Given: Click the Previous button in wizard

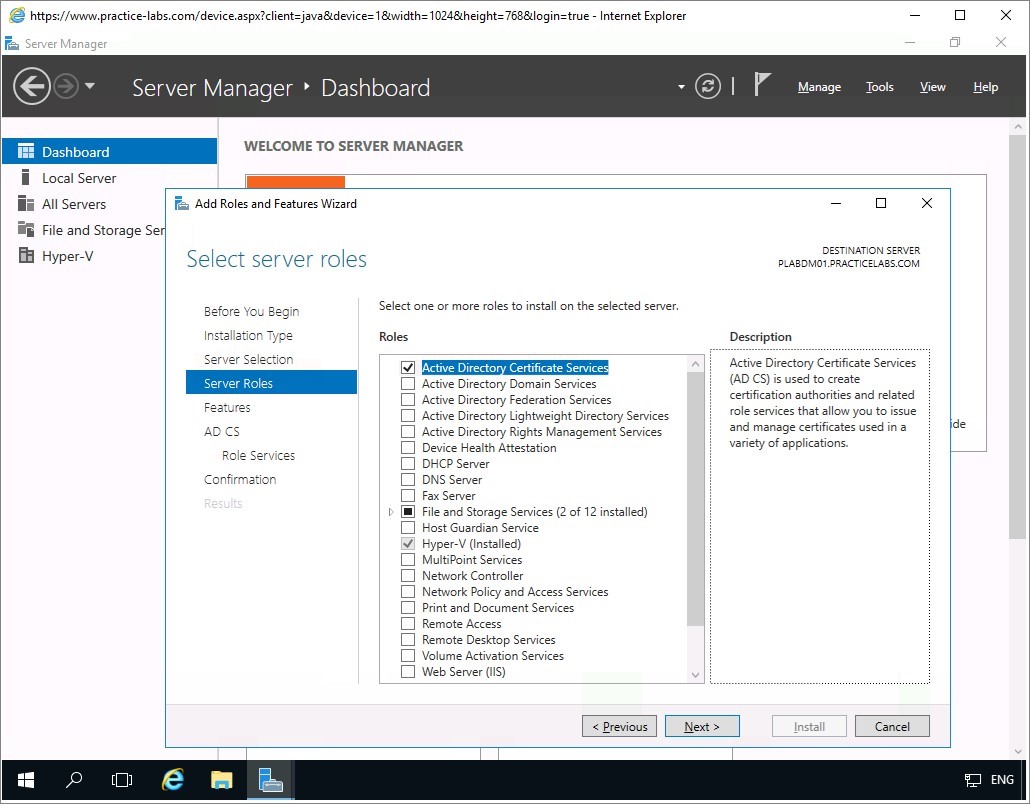Looking at the screenshot, I should click(619, 726).
